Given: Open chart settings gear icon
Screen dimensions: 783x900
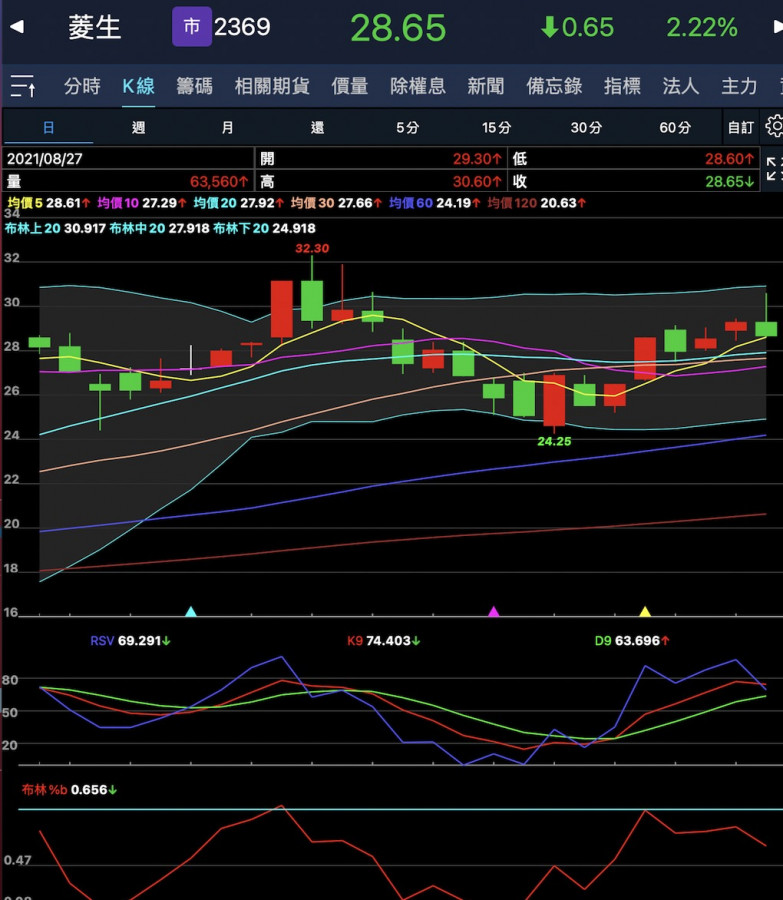Looking at the screenshot, I should [773, 127].
